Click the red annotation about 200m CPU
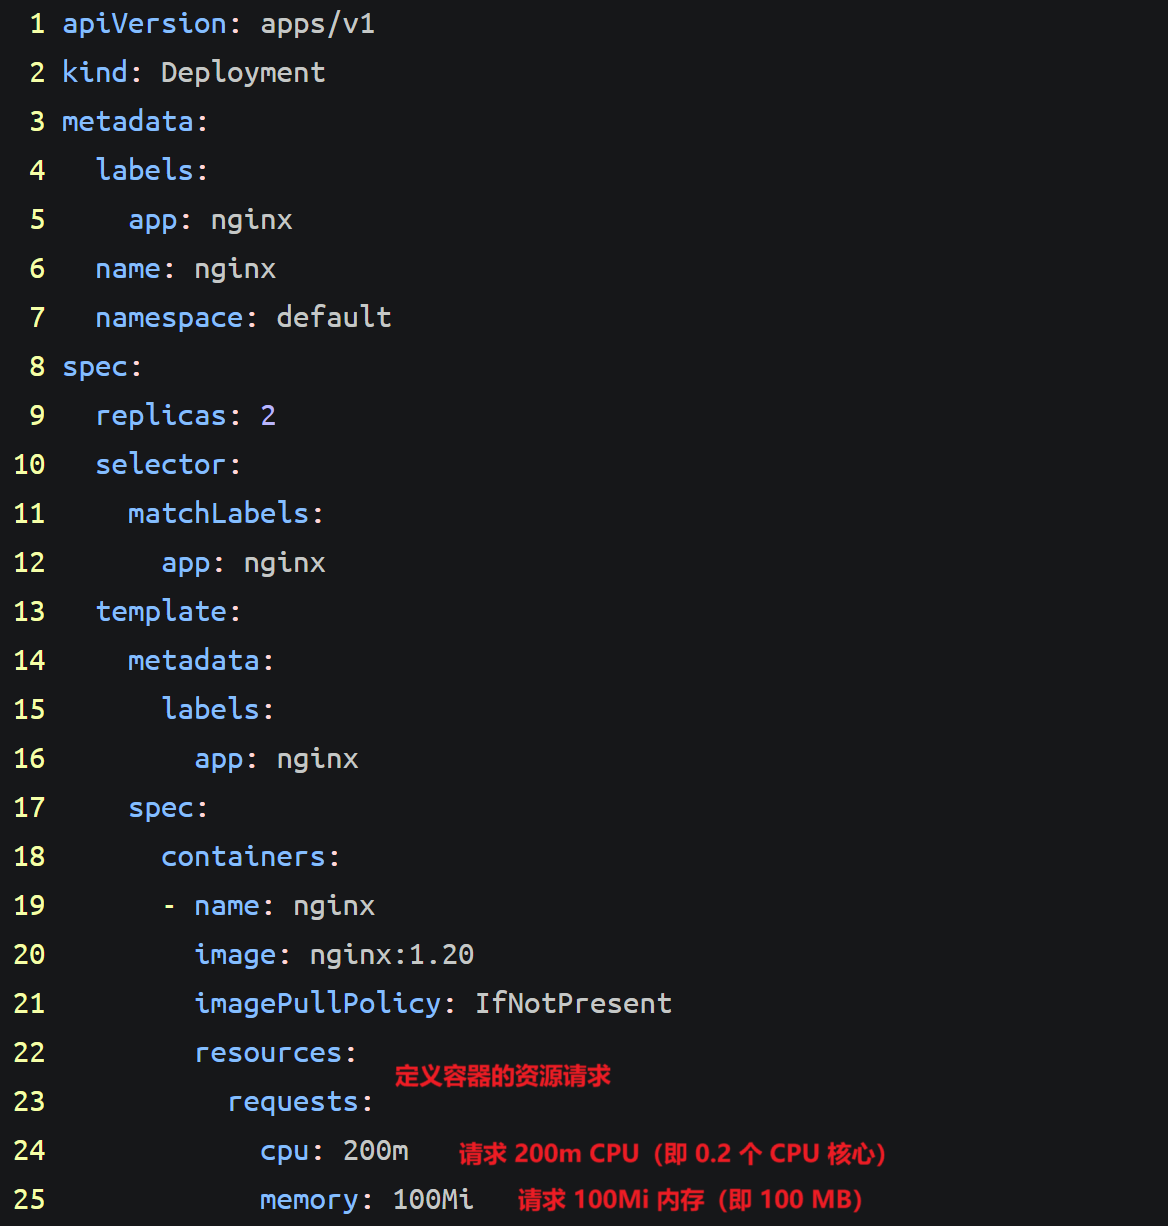This screenshot has width=1168, height=1226. [673, 1154]
